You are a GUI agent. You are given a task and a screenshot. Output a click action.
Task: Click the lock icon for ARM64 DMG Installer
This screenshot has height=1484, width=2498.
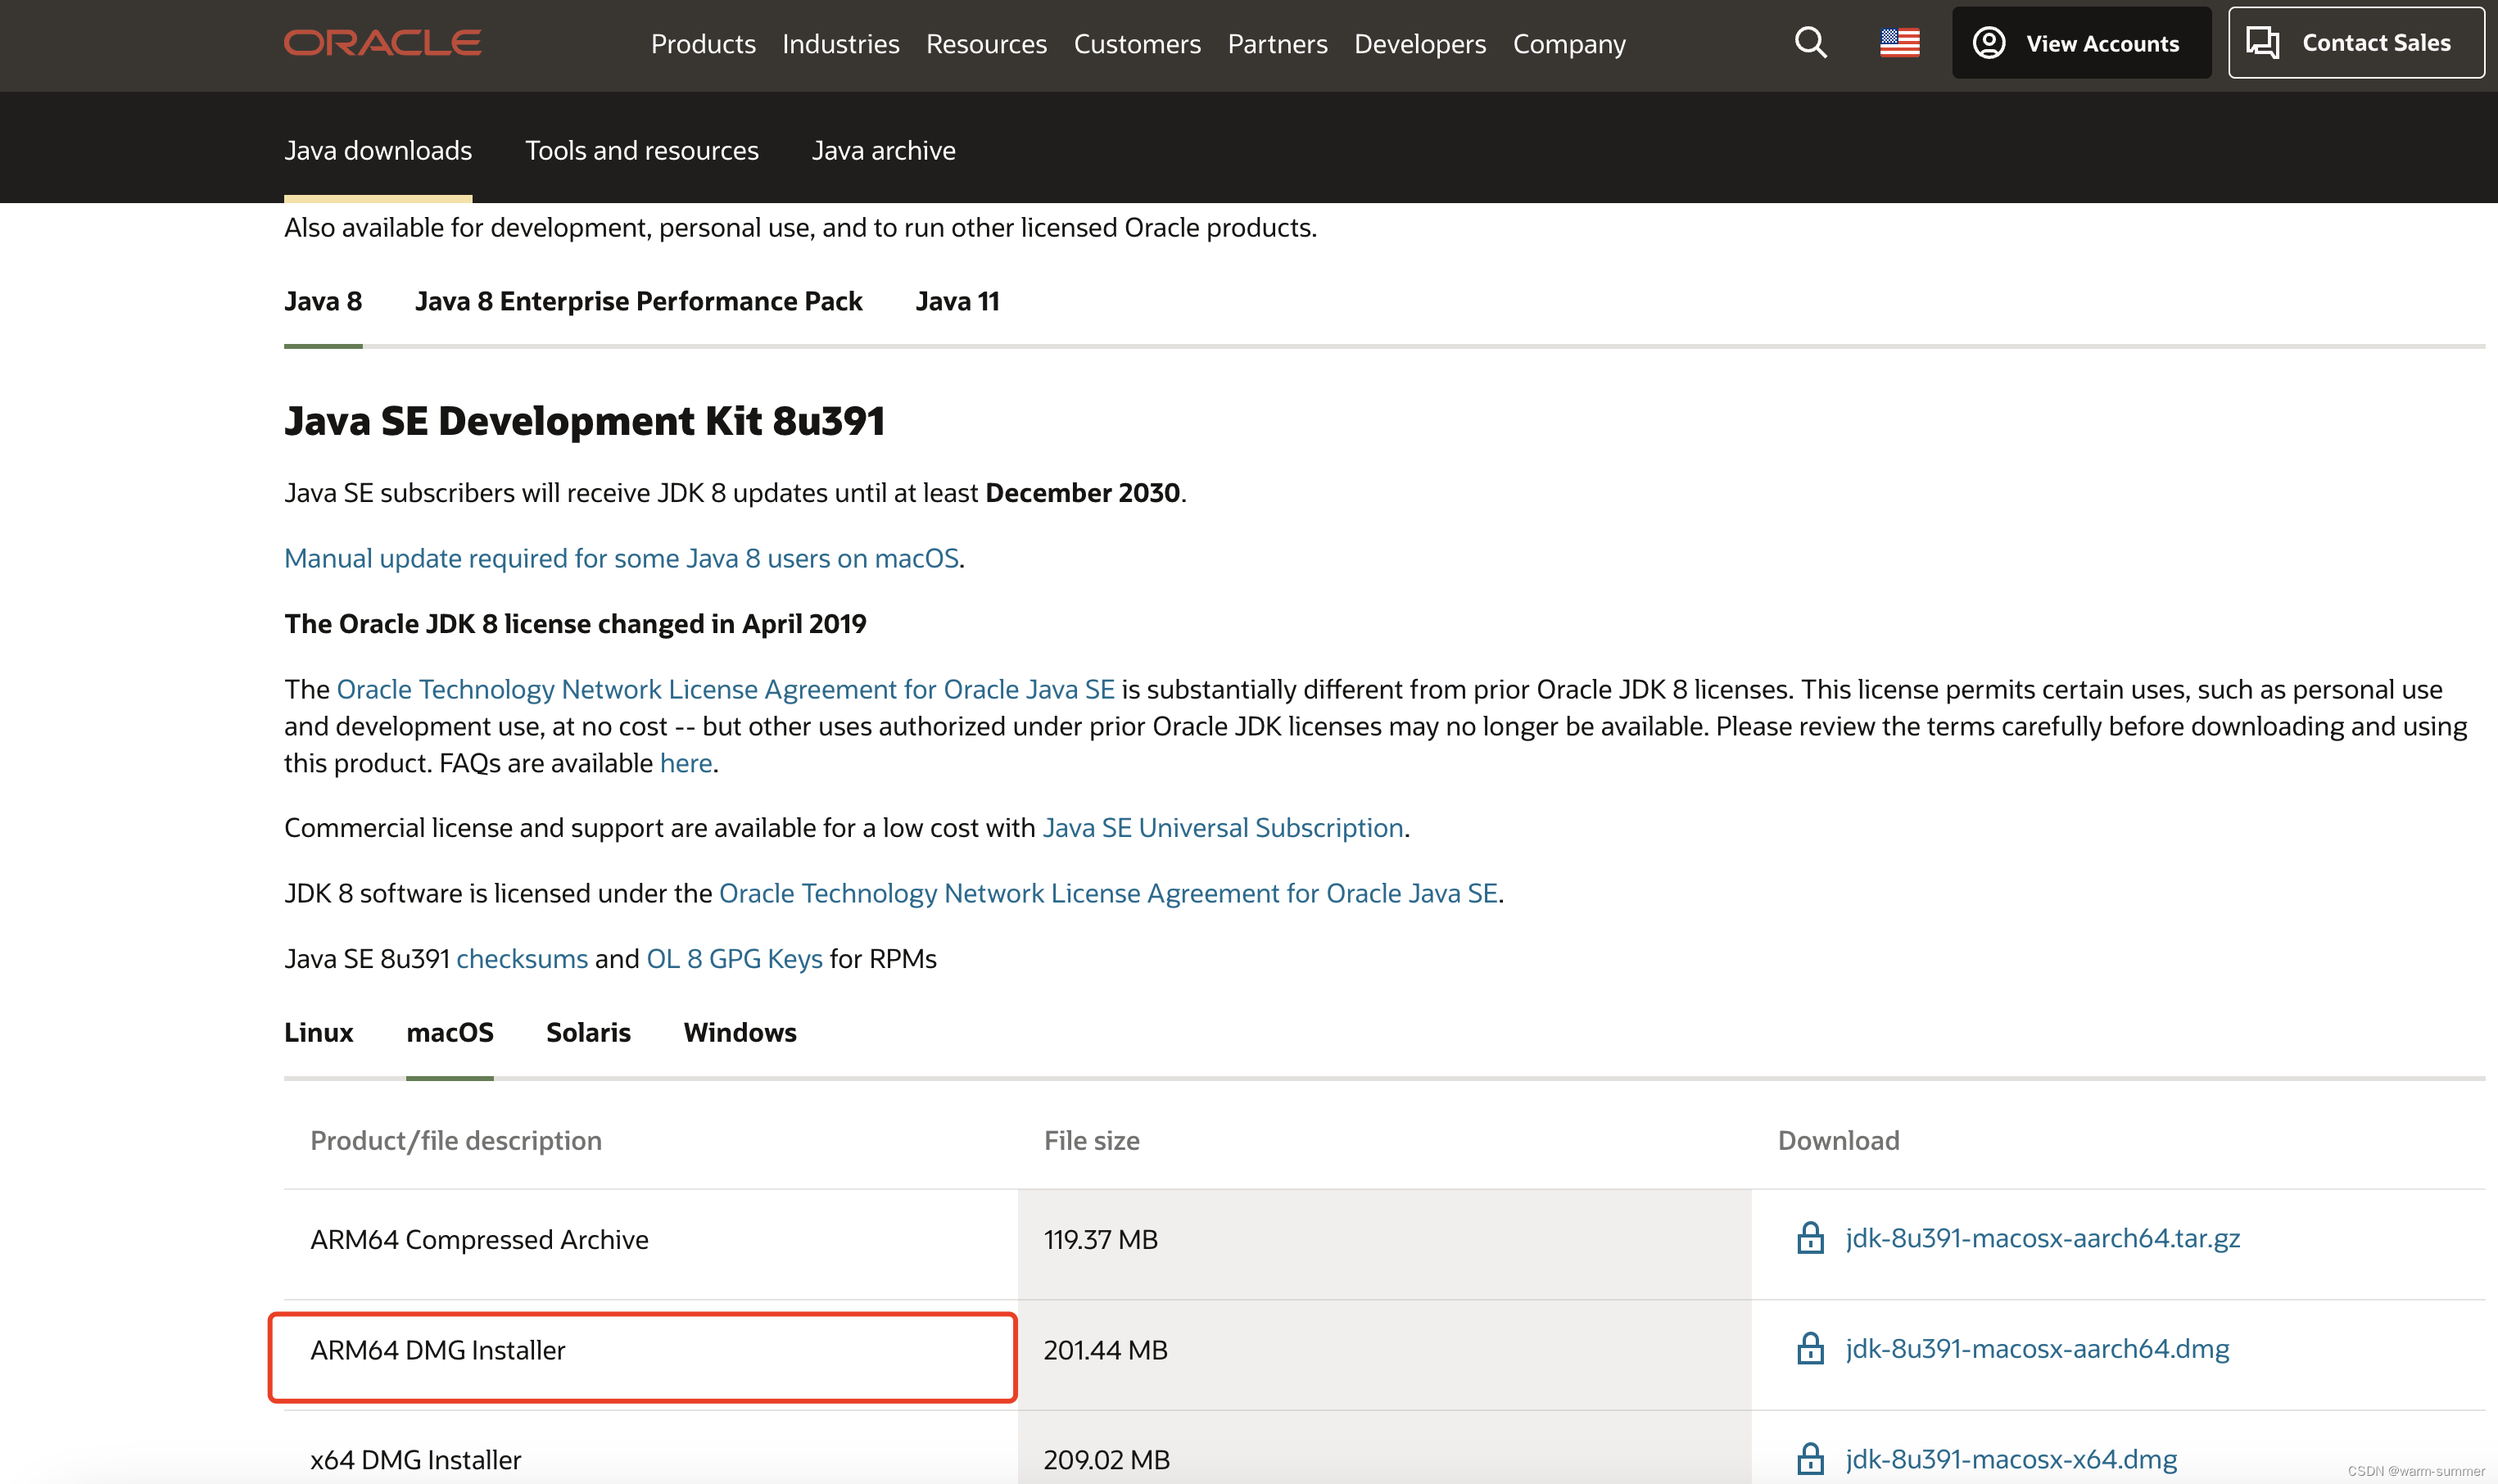coord(1809,1346)
